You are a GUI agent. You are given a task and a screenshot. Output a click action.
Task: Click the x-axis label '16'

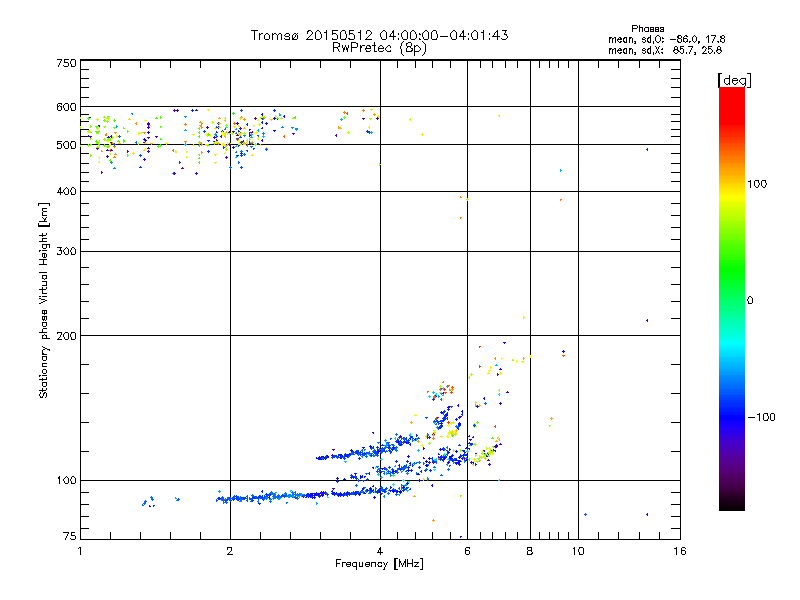[x=680, y=551]
